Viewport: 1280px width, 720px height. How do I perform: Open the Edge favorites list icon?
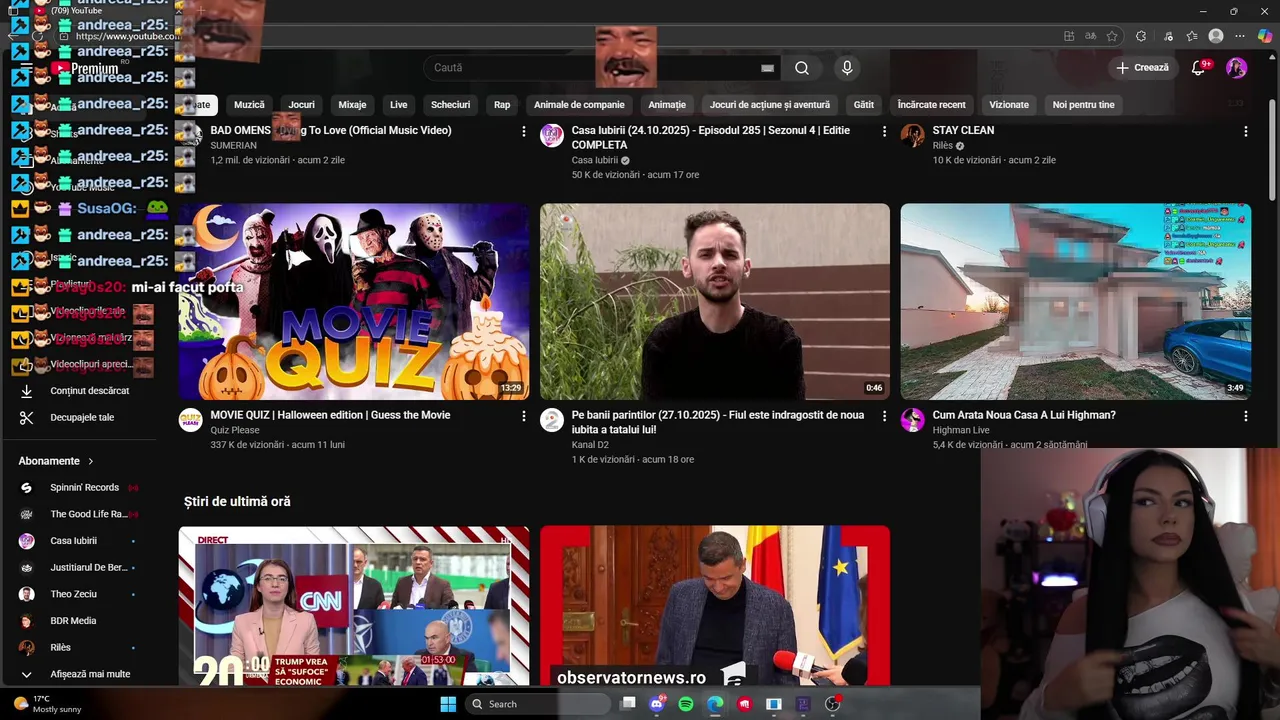1192,36
